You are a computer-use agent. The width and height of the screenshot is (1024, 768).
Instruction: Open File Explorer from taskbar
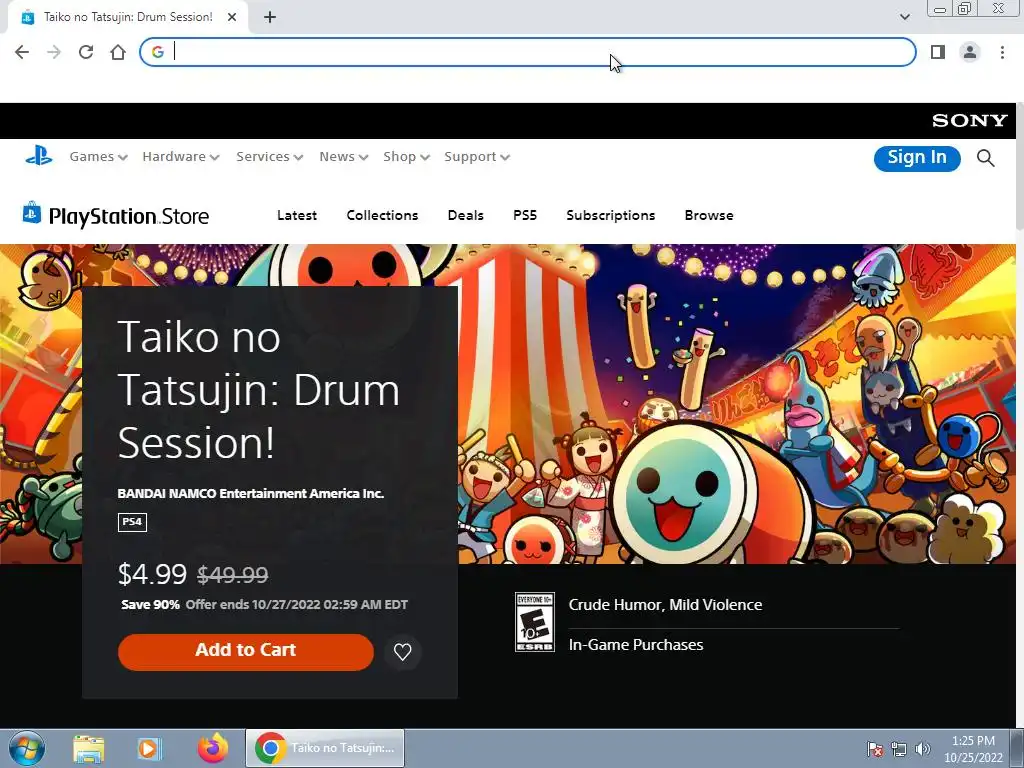[88, 748]
